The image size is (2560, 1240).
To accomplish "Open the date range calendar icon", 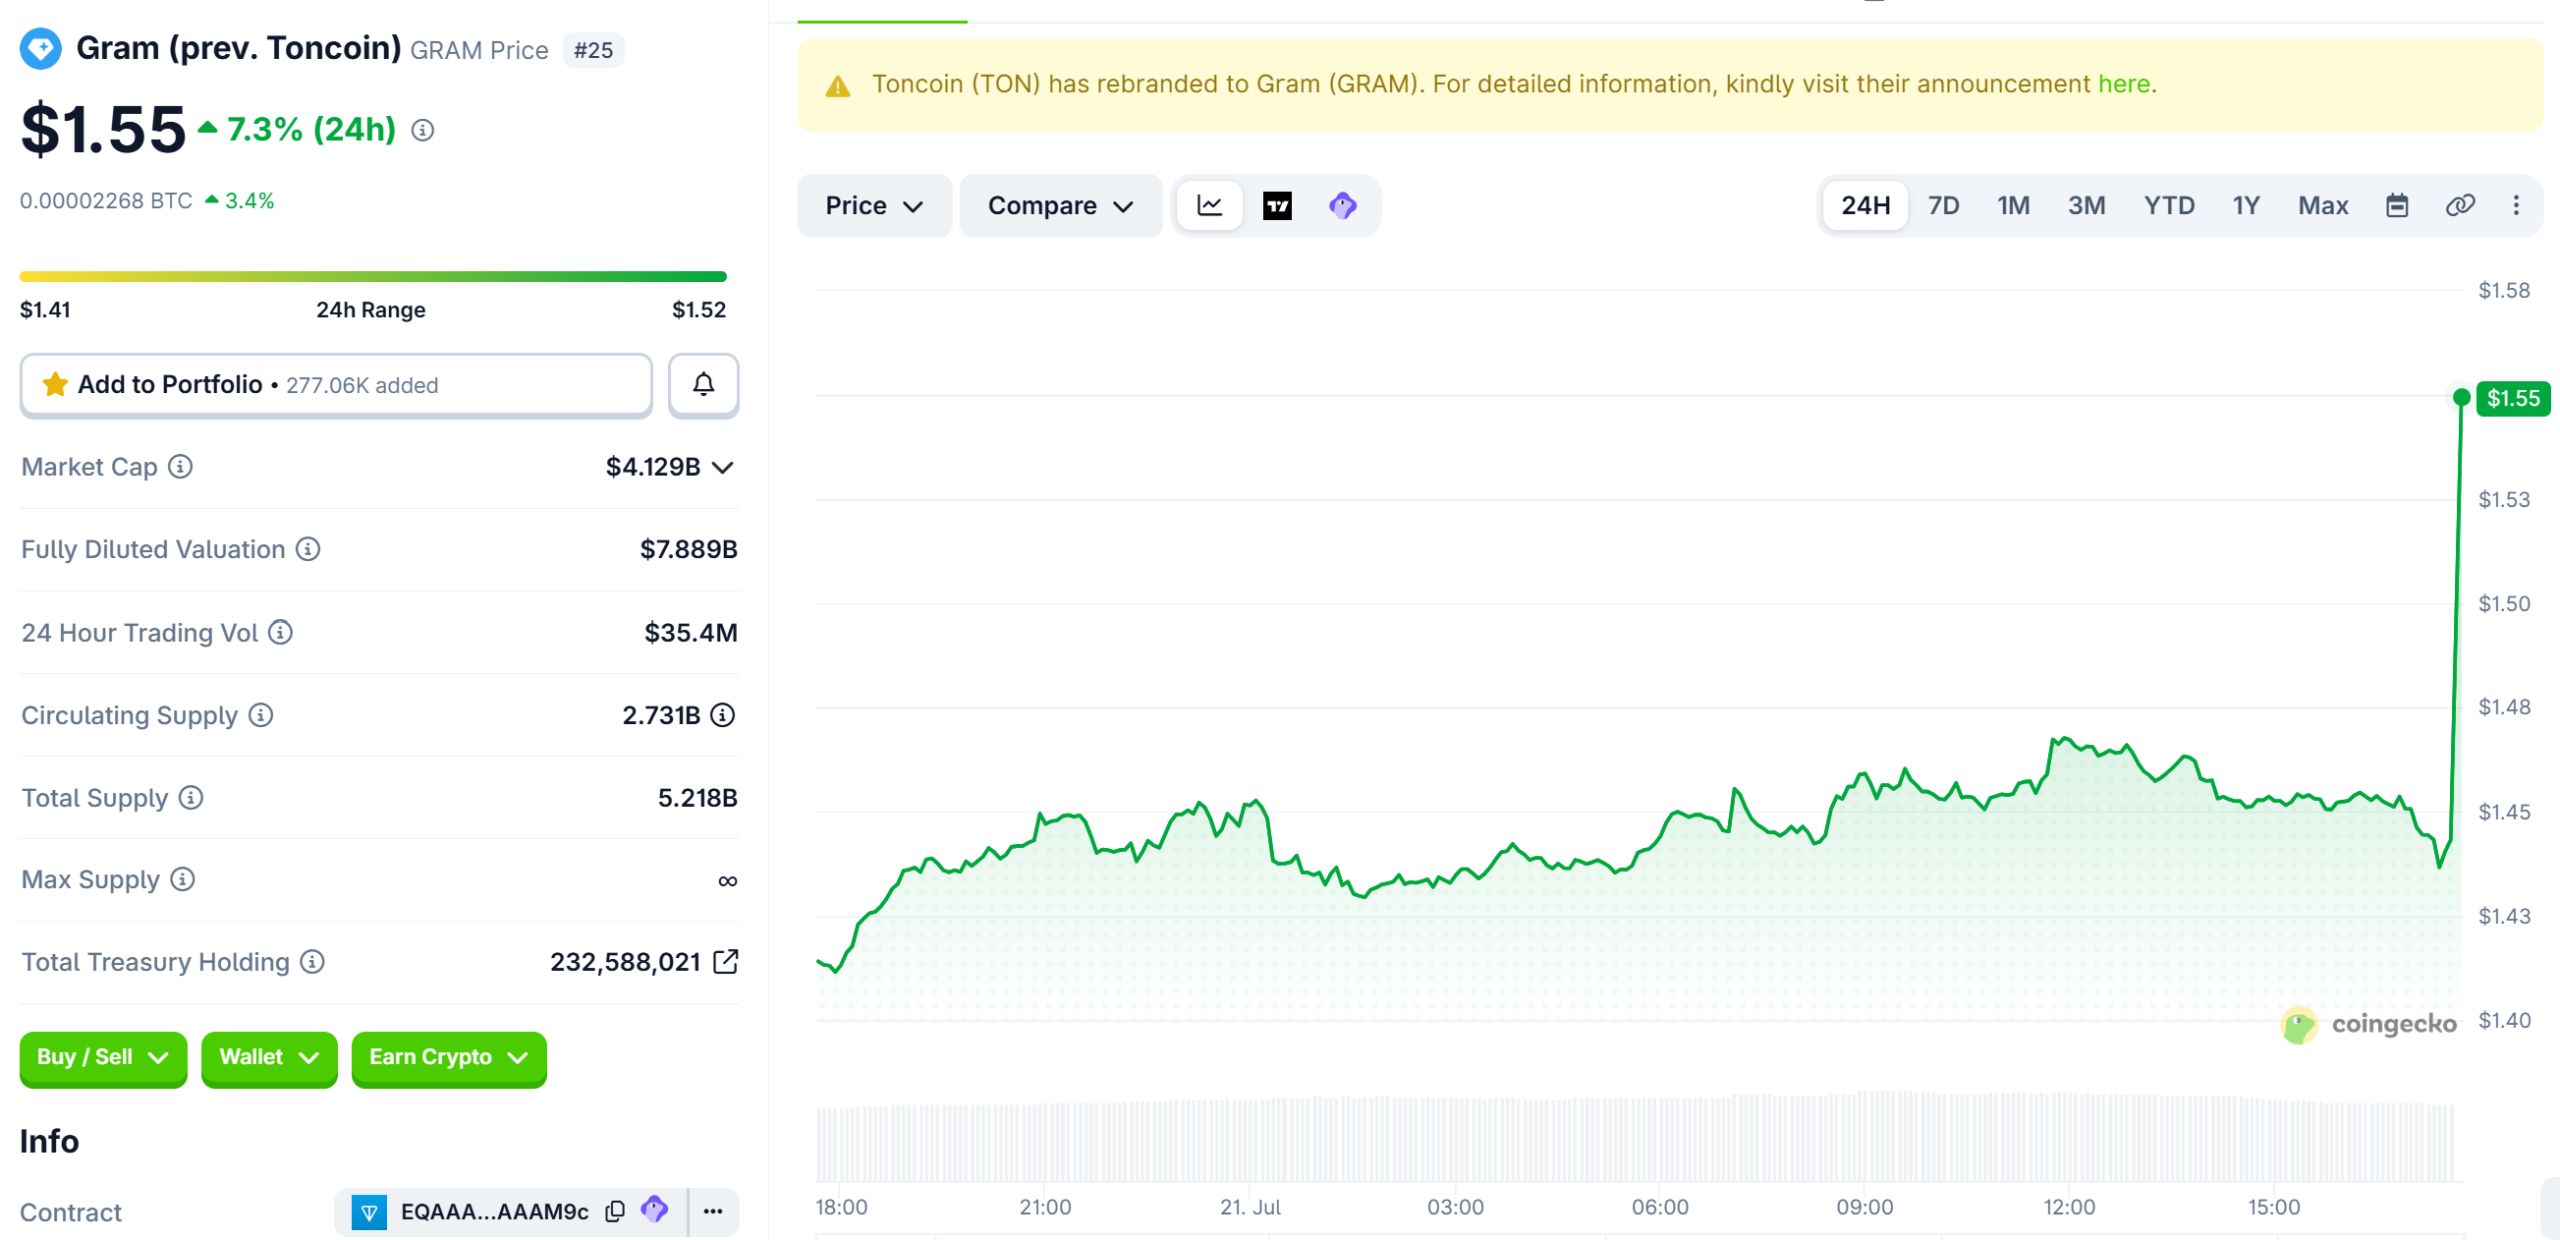I will (2397, 206).
